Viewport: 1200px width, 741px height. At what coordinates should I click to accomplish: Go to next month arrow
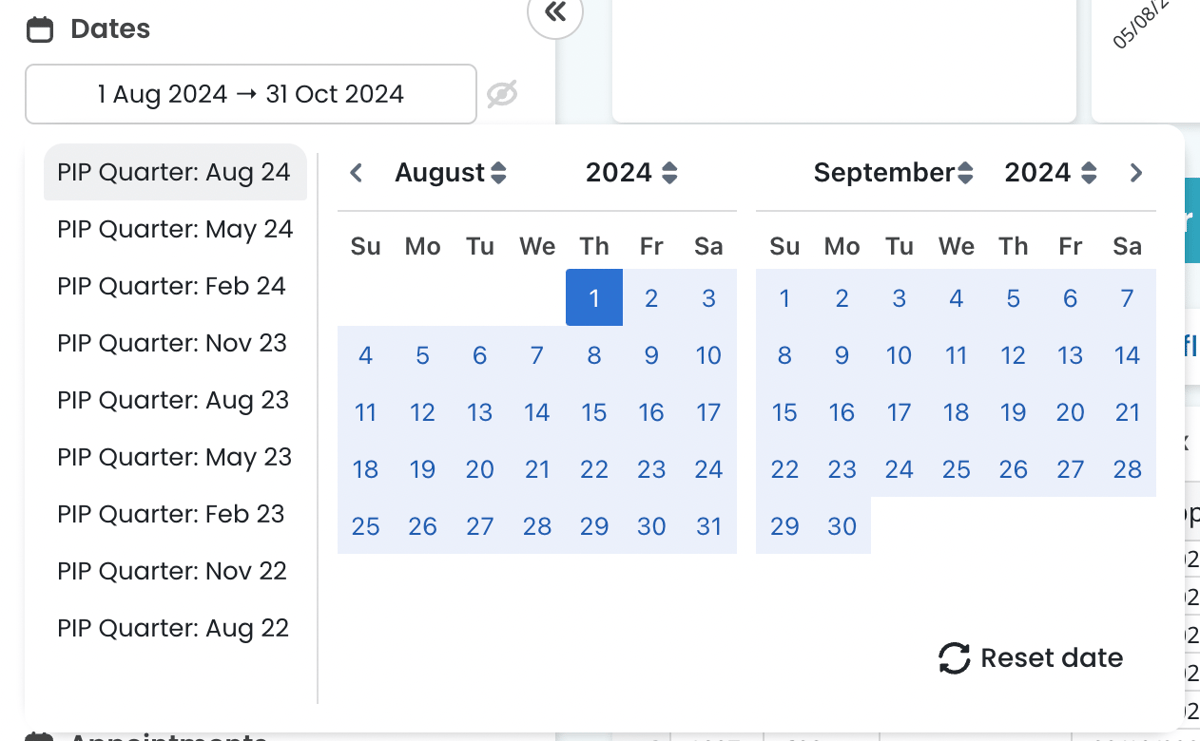(x=1135, y=173)
